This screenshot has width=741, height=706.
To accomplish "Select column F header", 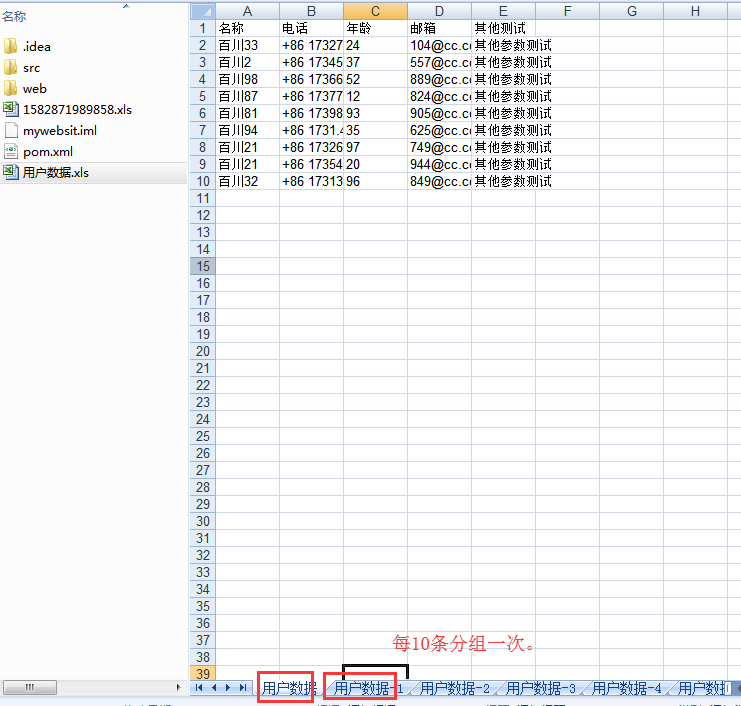I will click(568, 11).
